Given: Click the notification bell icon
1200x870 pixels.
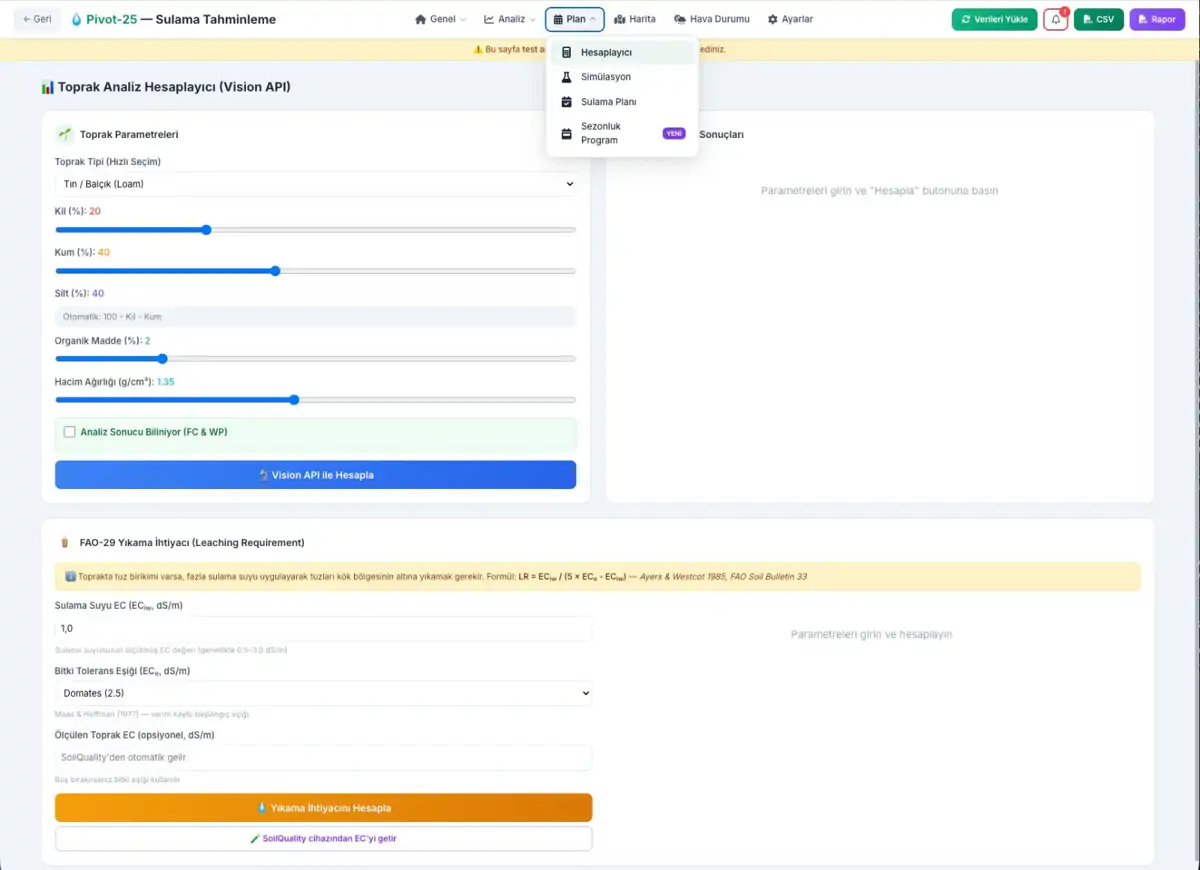Looking at the screenshot, I should [1055, 19].
